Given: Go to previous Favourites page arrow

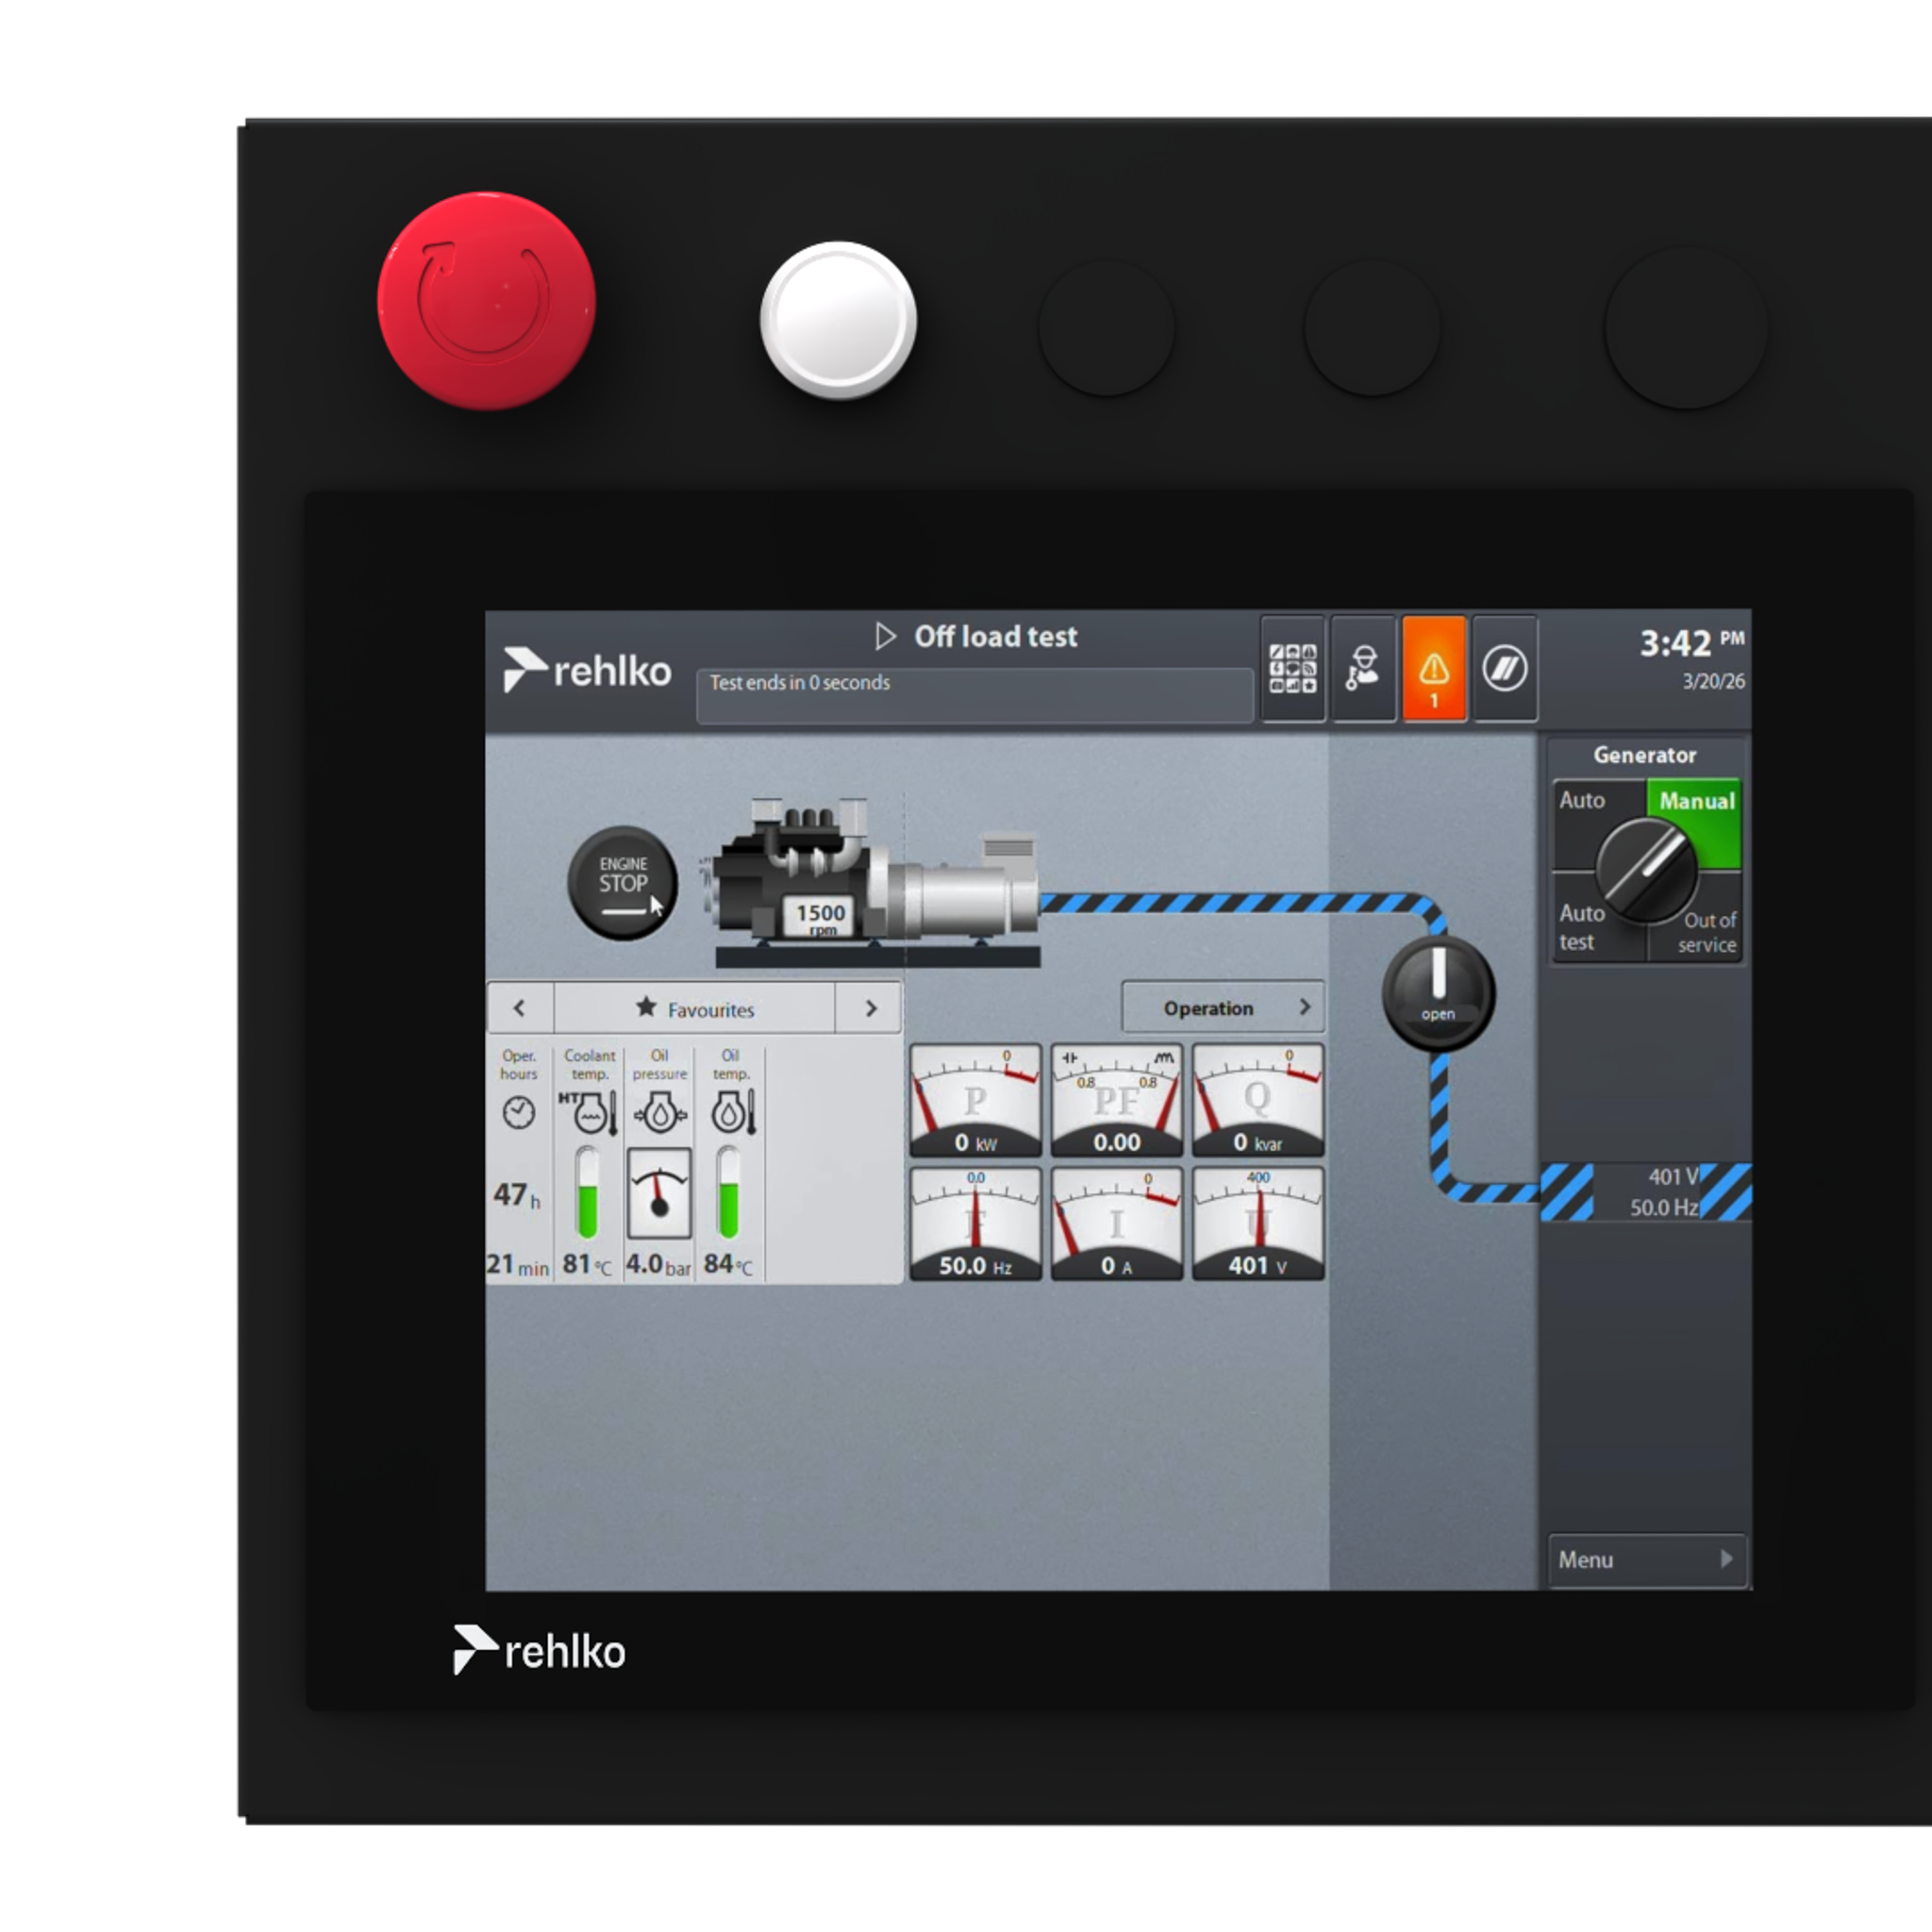Looking at the screenshot, I should click(x=520, y=1008).
